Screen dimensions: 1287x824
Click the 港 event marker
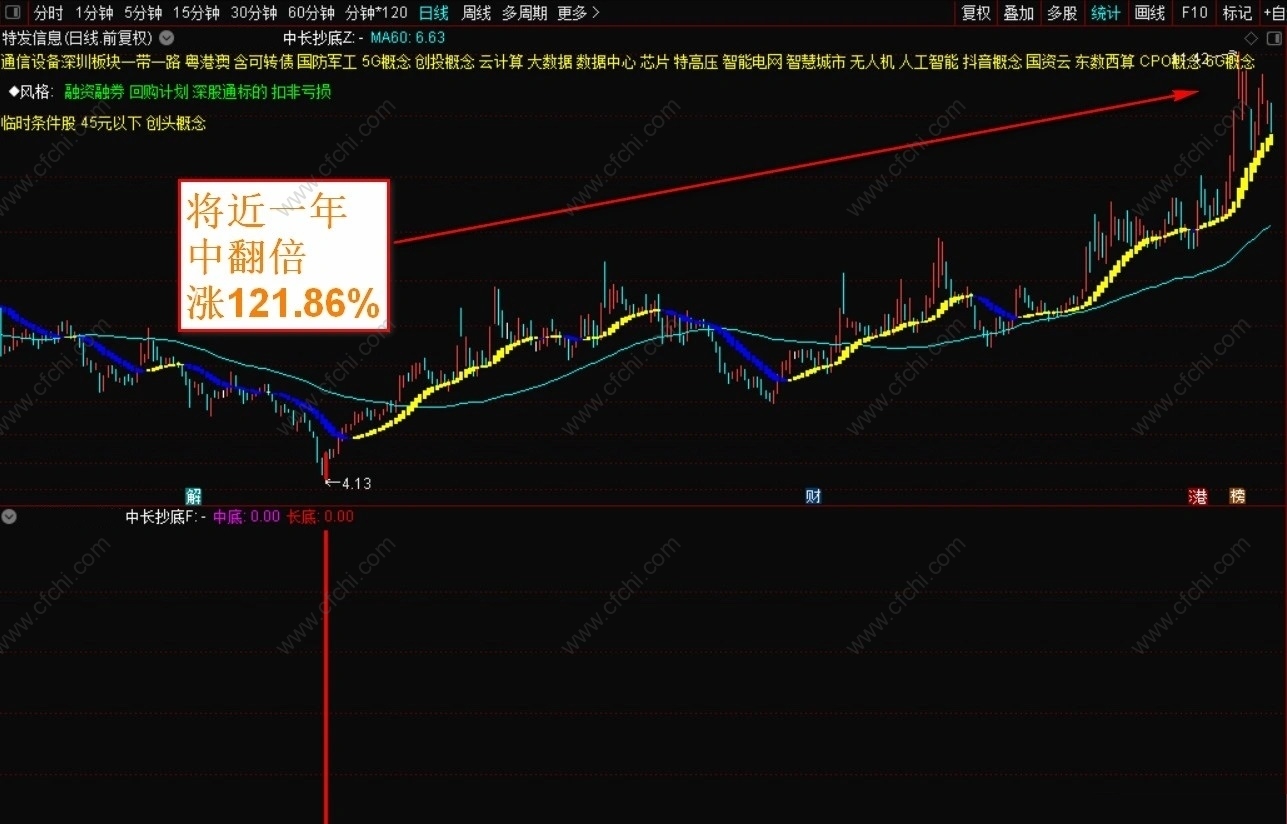[1197, 495]
